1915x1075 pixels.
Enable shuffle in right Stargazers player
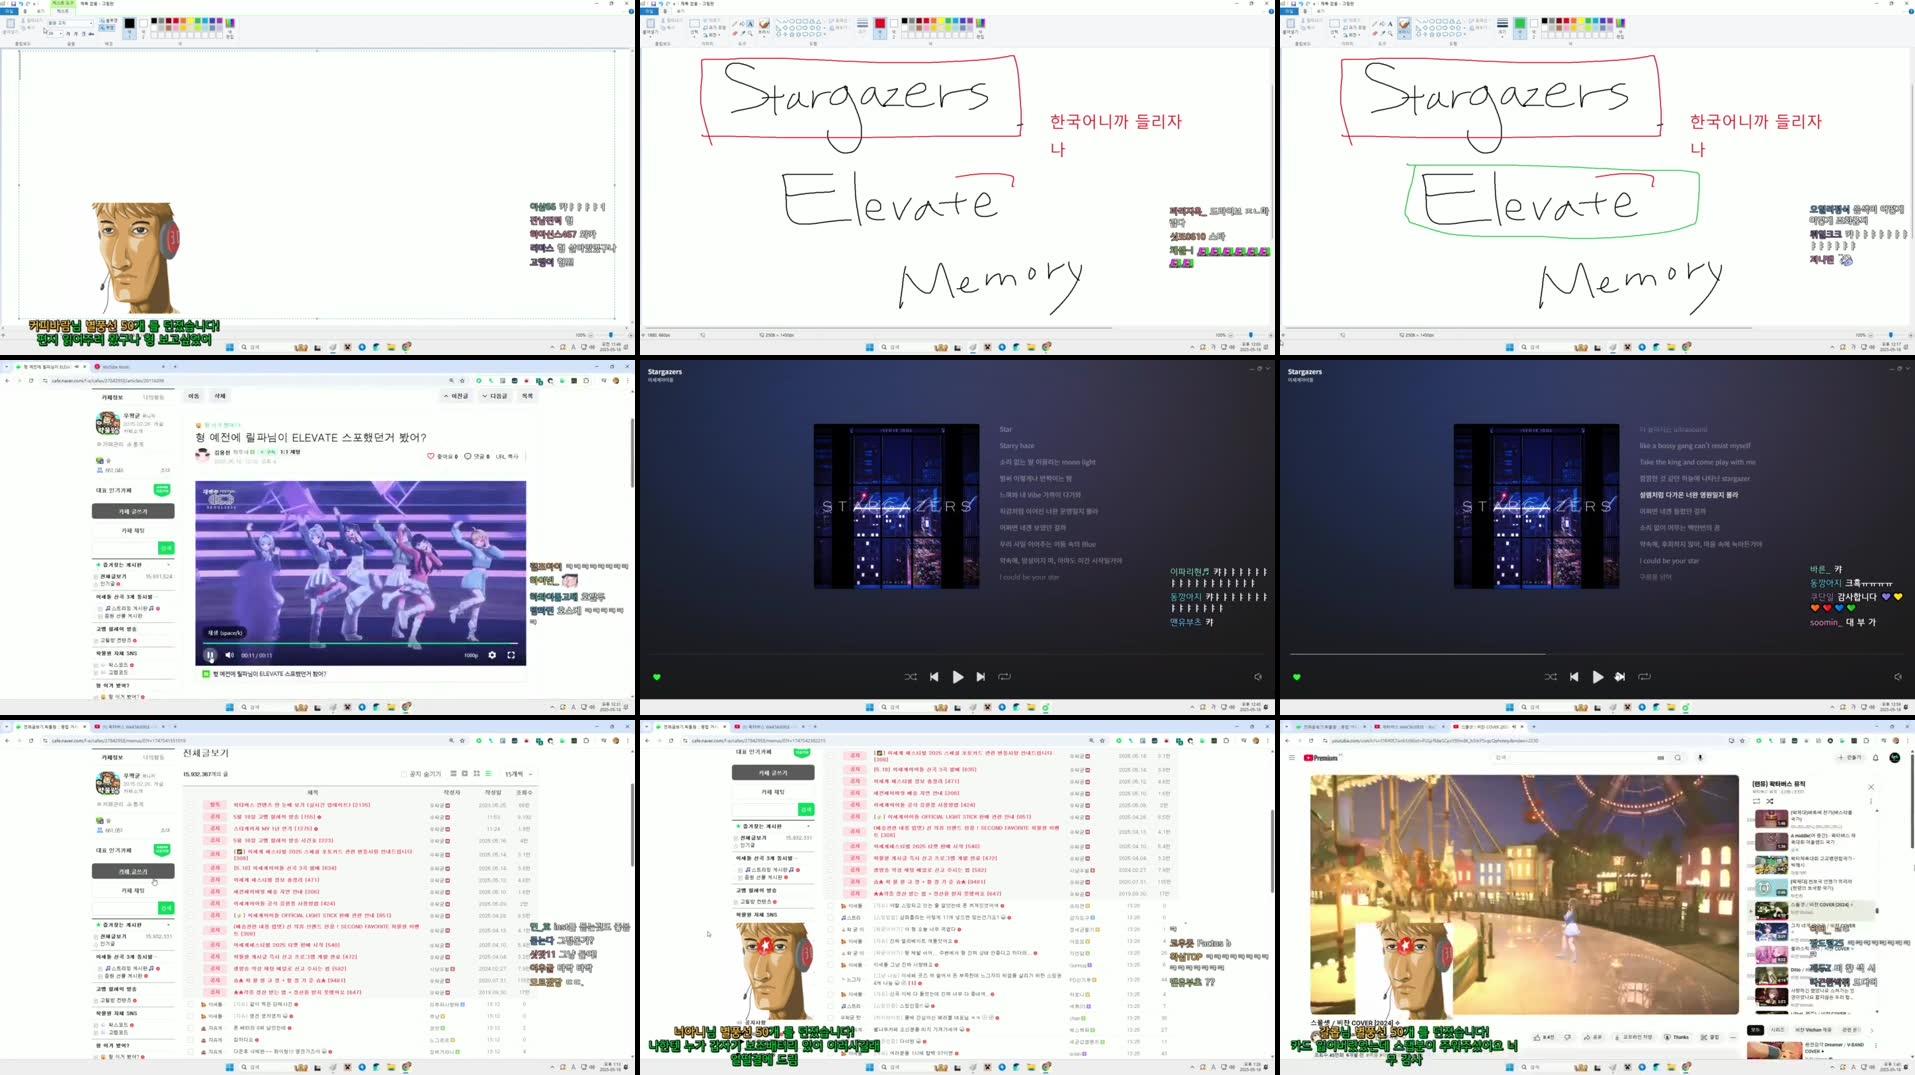point(1551,677)
